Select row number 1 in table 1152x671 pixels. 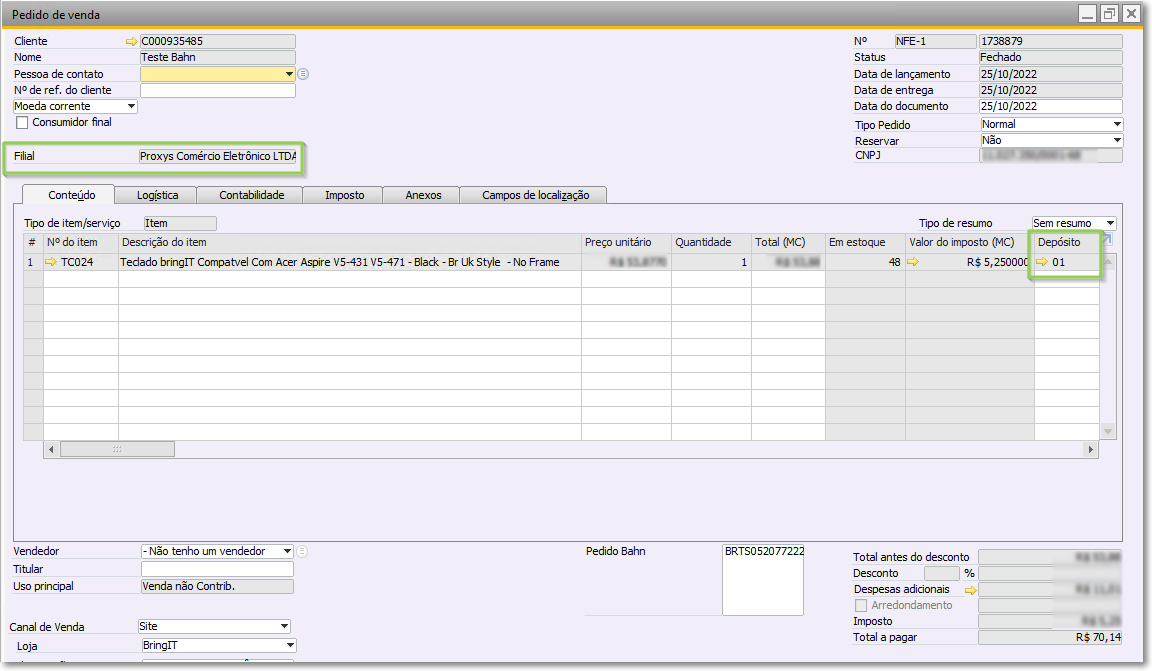(x=33, y=262)
